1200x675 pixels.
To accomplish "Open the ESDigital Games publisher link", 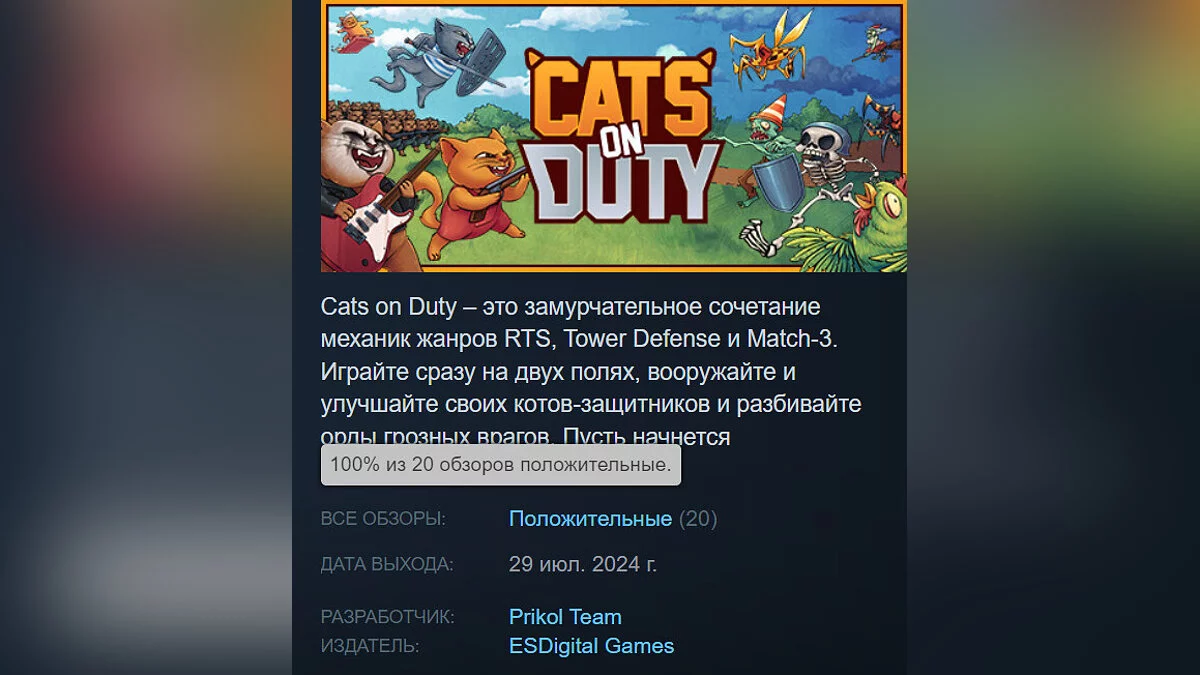I will pyautogui.click(x=591, y=646).
